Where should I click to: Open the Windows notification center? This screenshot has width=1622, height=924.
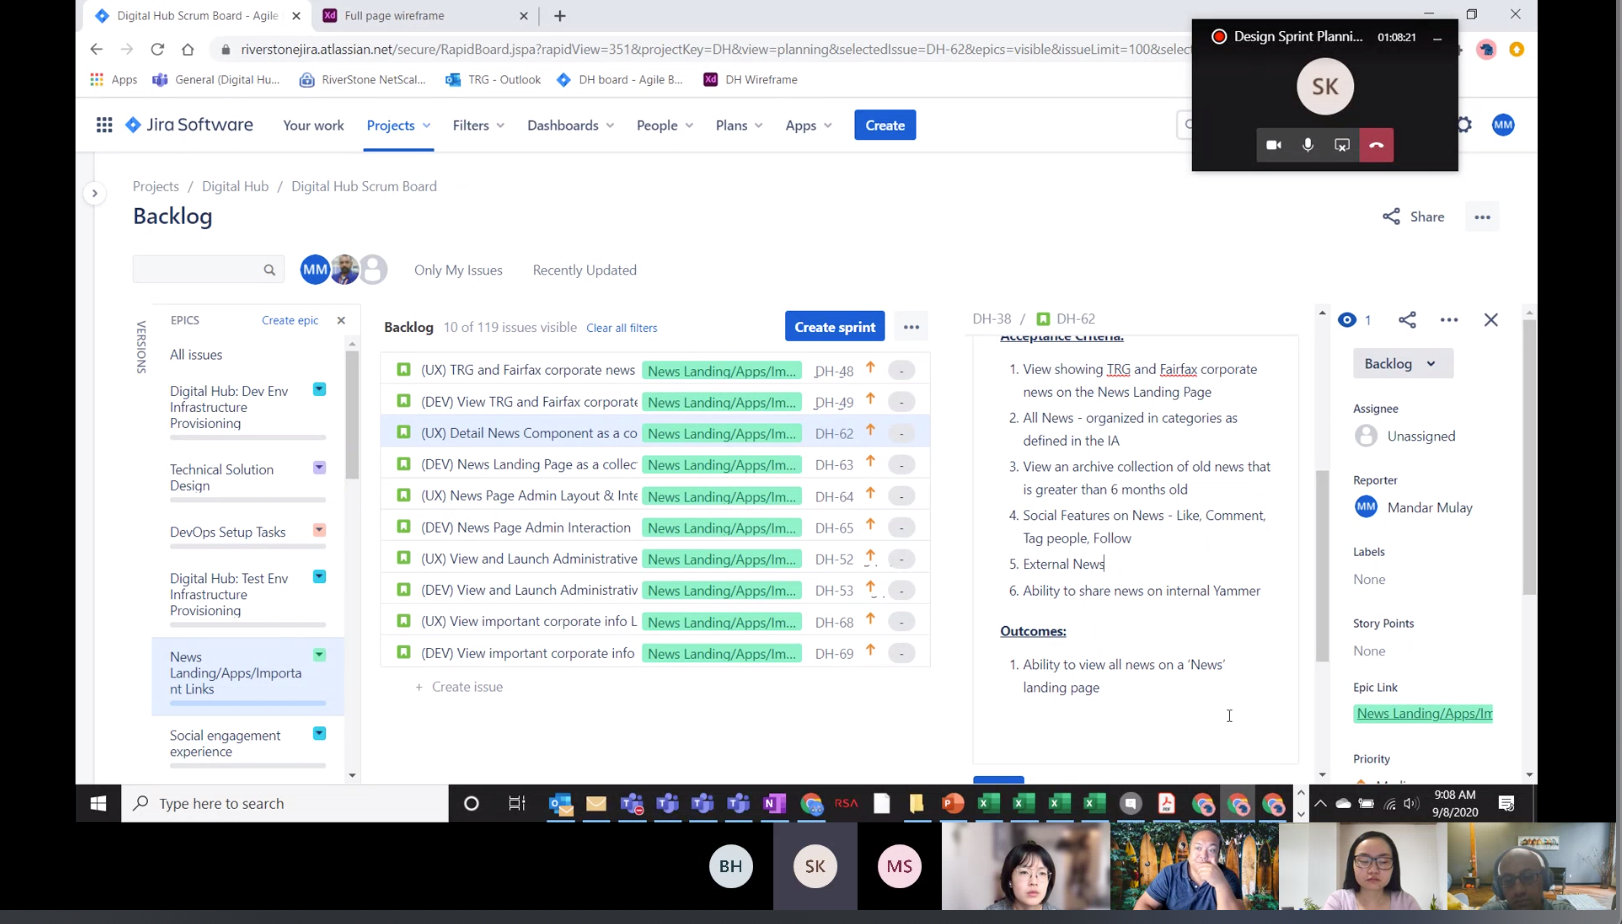[x=1507, y=803]
